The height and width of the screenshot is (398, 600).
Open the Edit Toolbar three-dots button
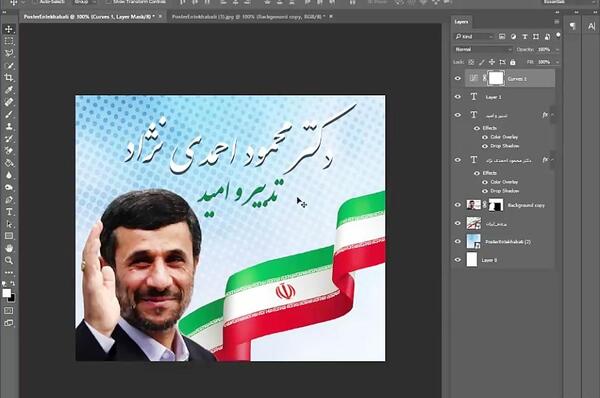9,272
